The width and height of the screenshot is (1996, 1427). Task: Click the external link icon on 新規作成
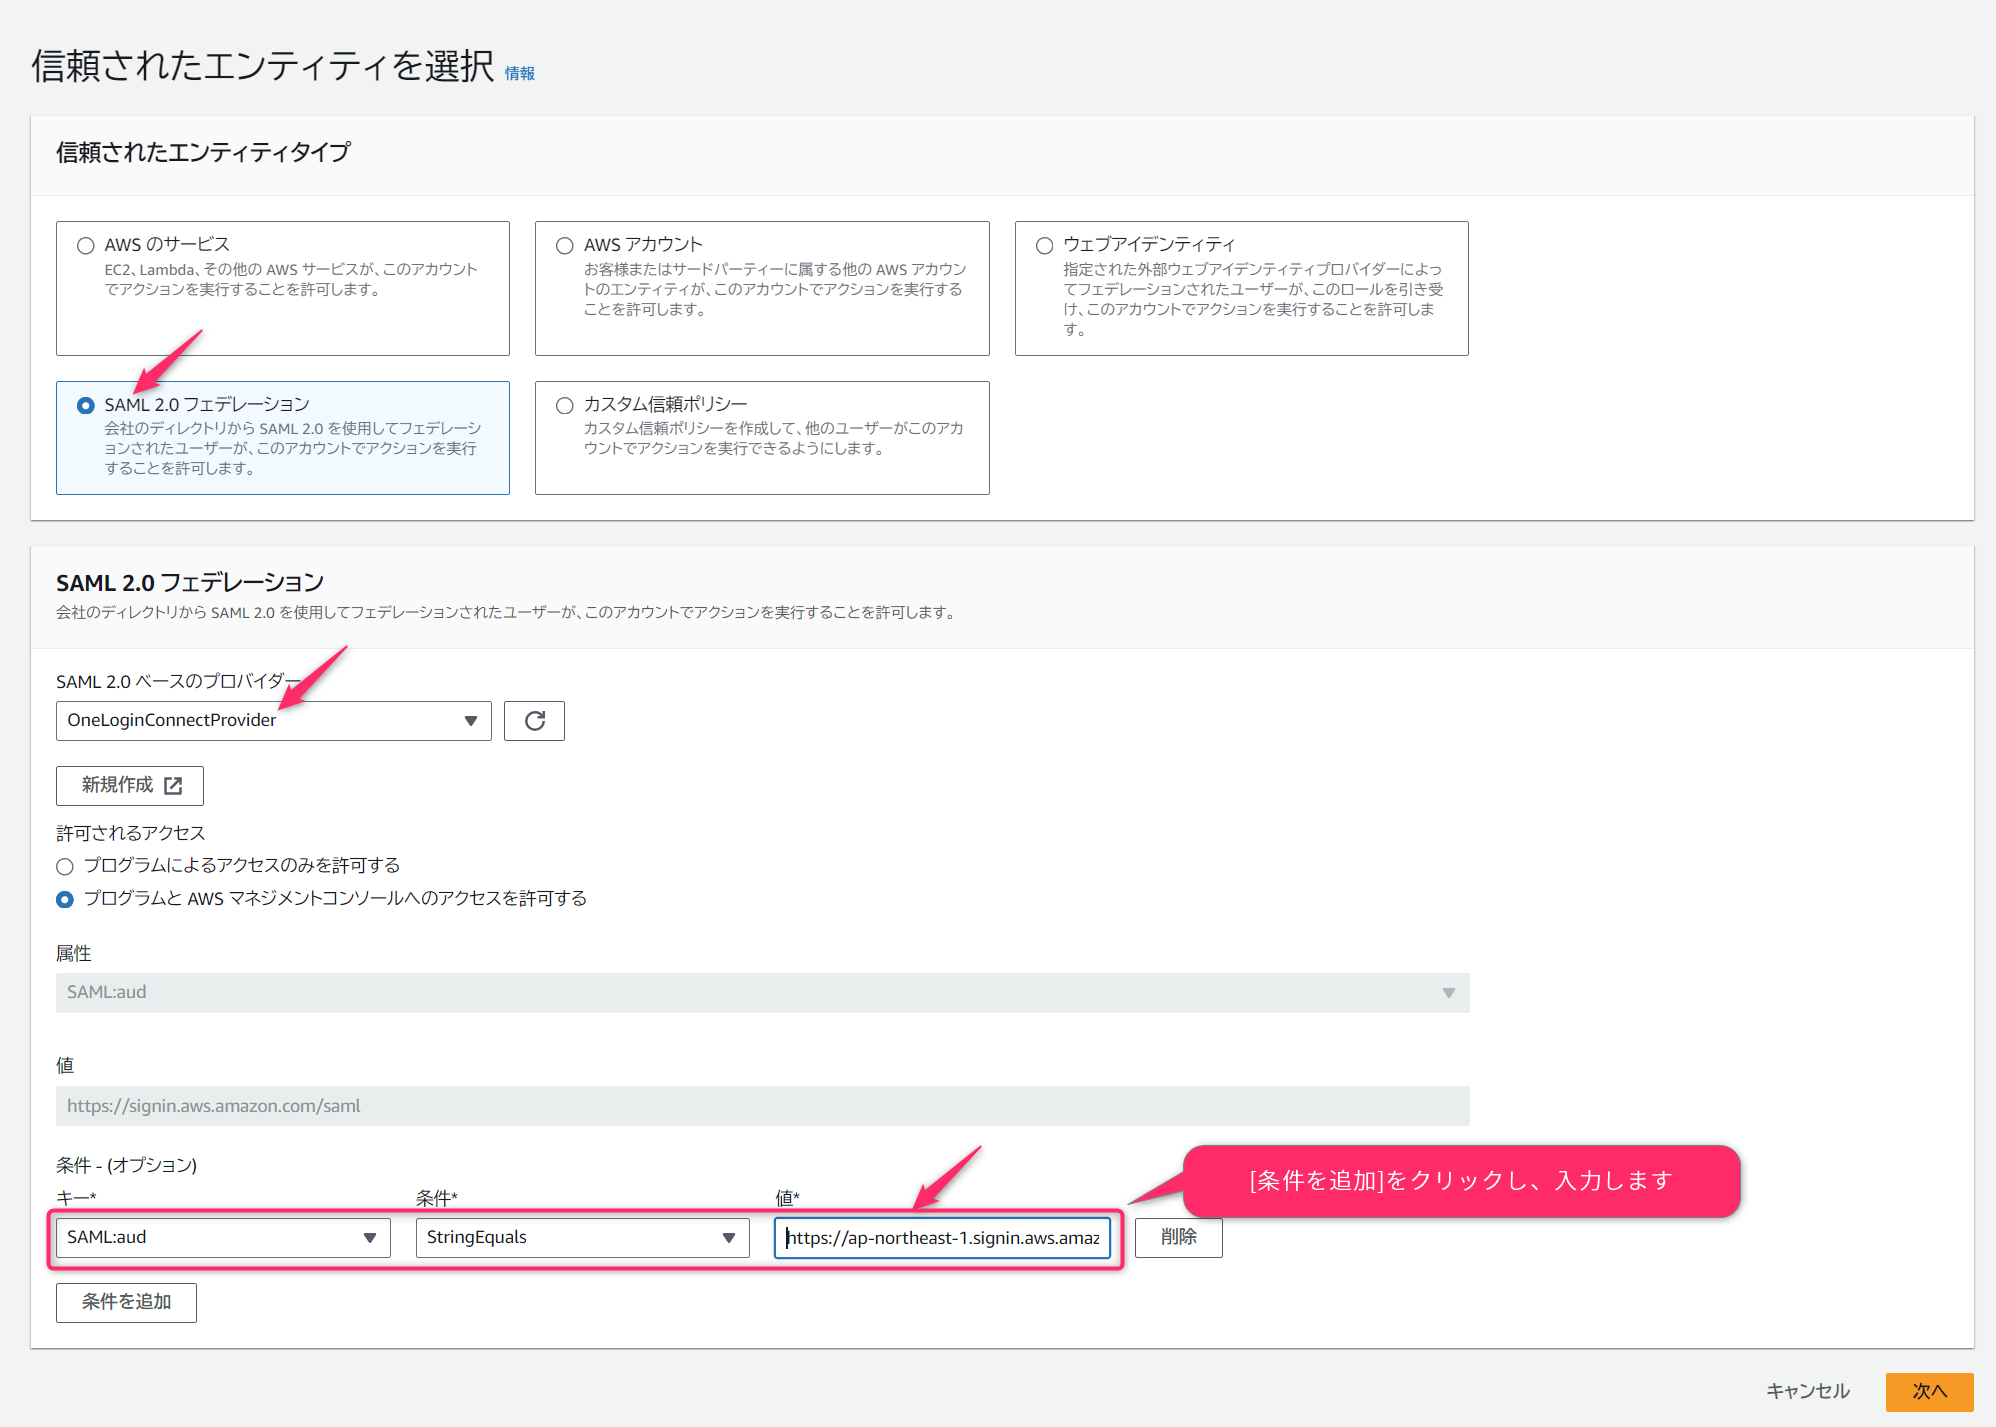point(173,786)
